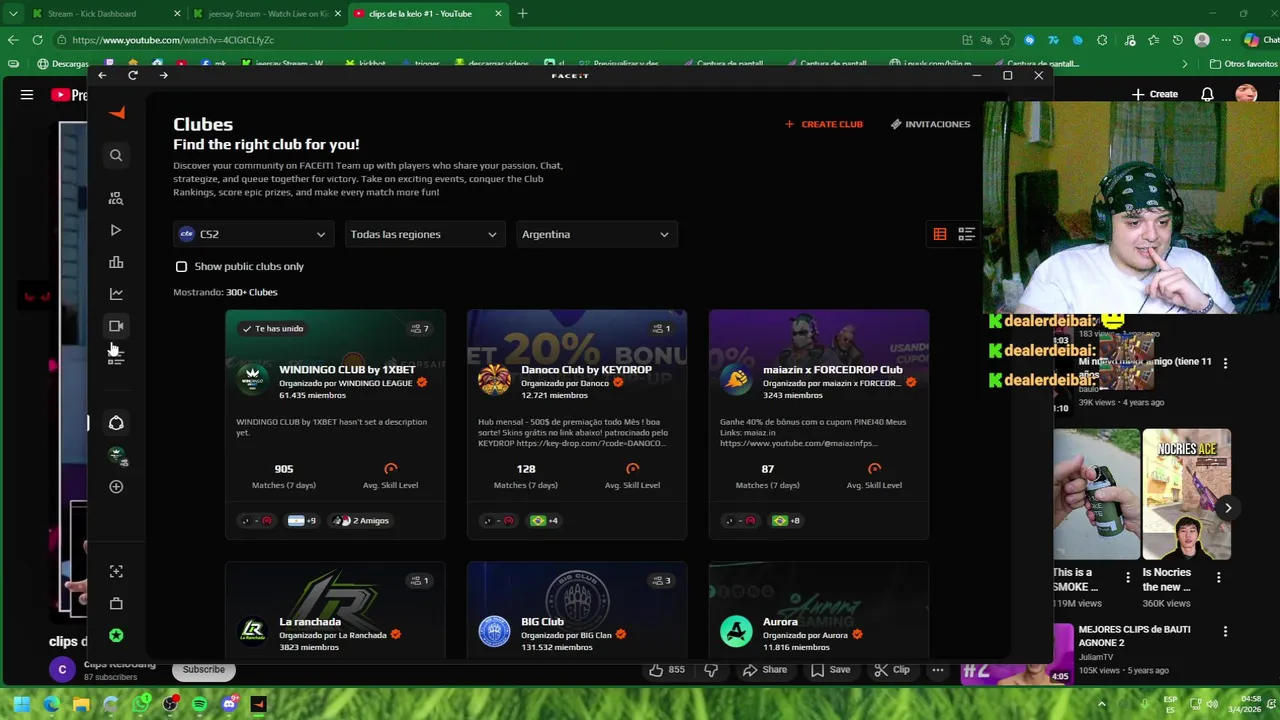Toggle Show public clubs only checkbox

(x=181, y=267)
